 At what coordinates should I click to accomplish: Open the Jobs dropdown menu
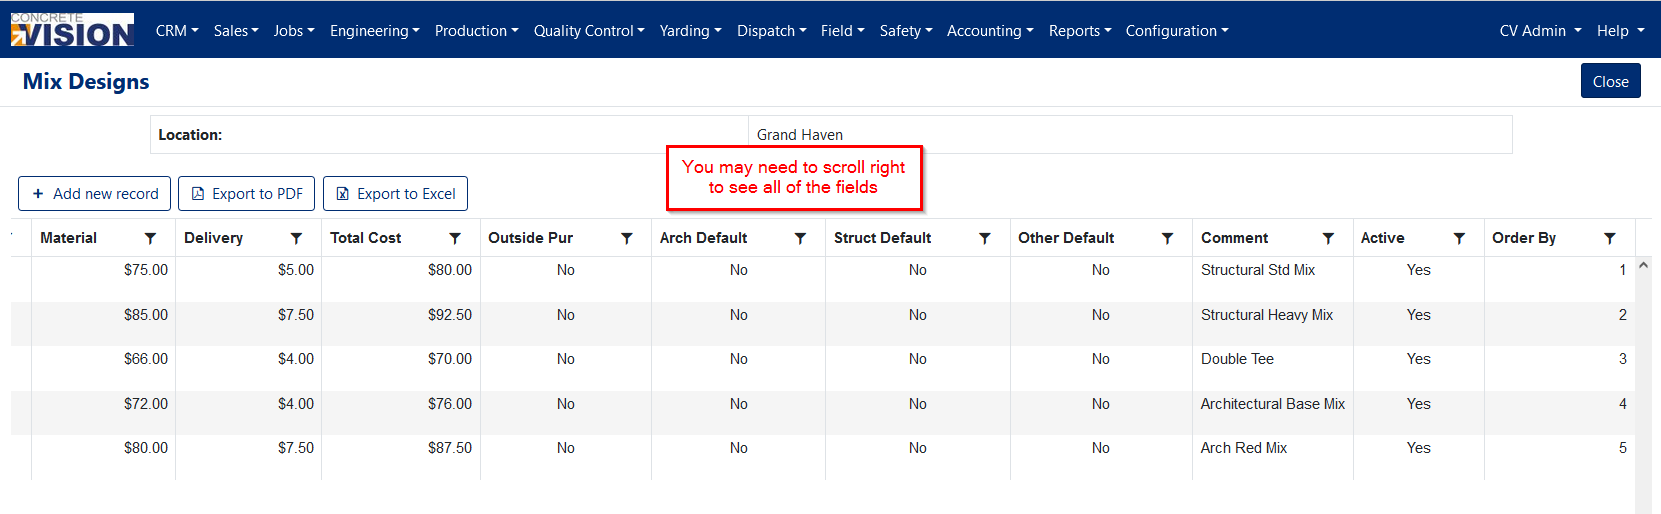click(x=294, y=31)
